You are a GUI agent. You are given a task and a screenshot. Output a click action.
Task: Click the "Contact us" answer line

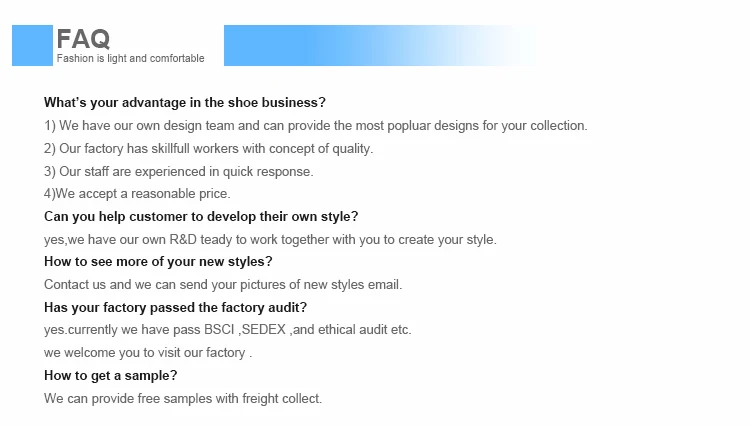(x=222, y=285)
